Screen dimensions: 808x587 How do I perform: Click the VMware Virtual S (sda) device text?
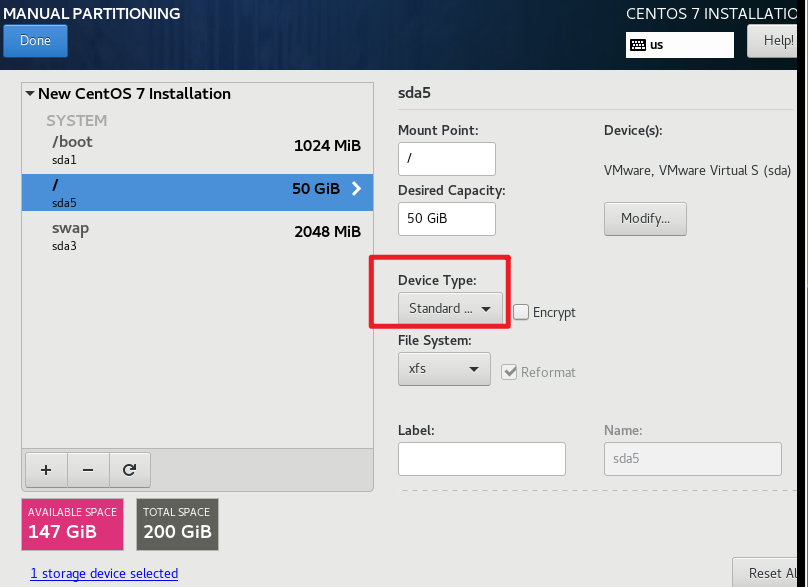tap(697, 171)
